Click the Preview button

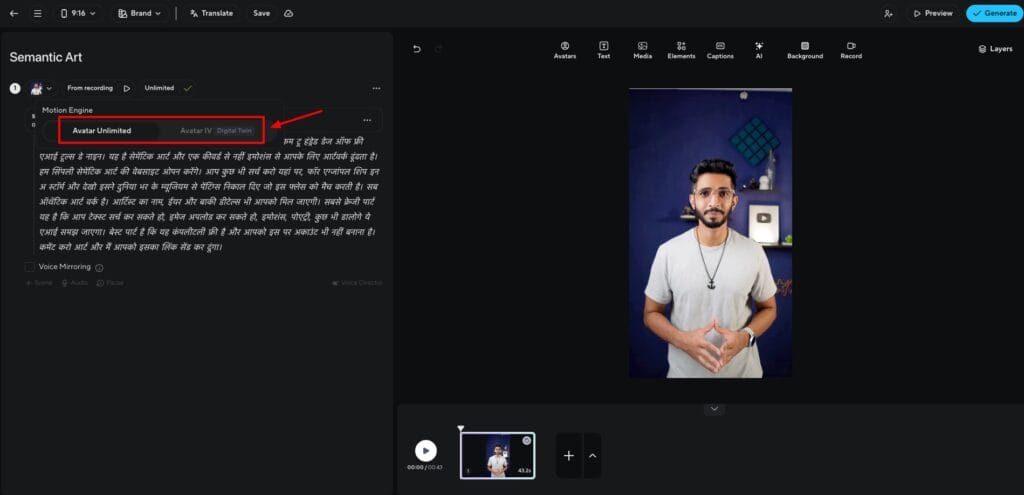931,13
